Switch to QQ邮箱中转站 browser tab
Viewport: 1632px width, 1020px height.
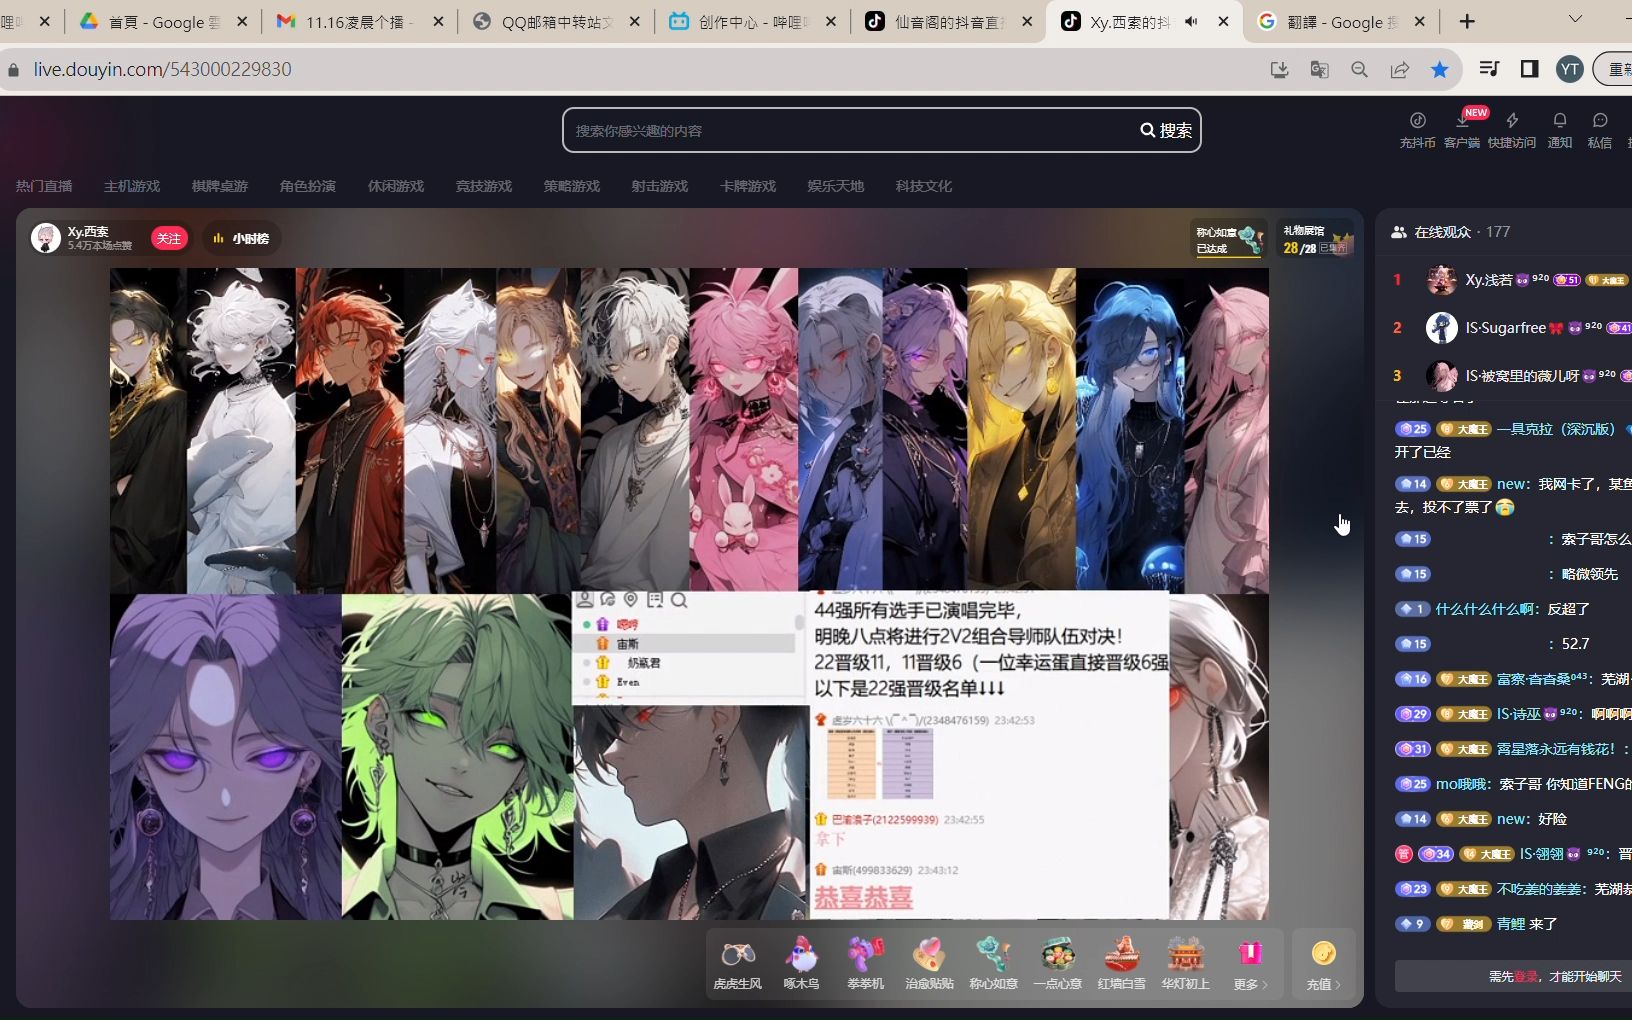[x=556, y=21]
